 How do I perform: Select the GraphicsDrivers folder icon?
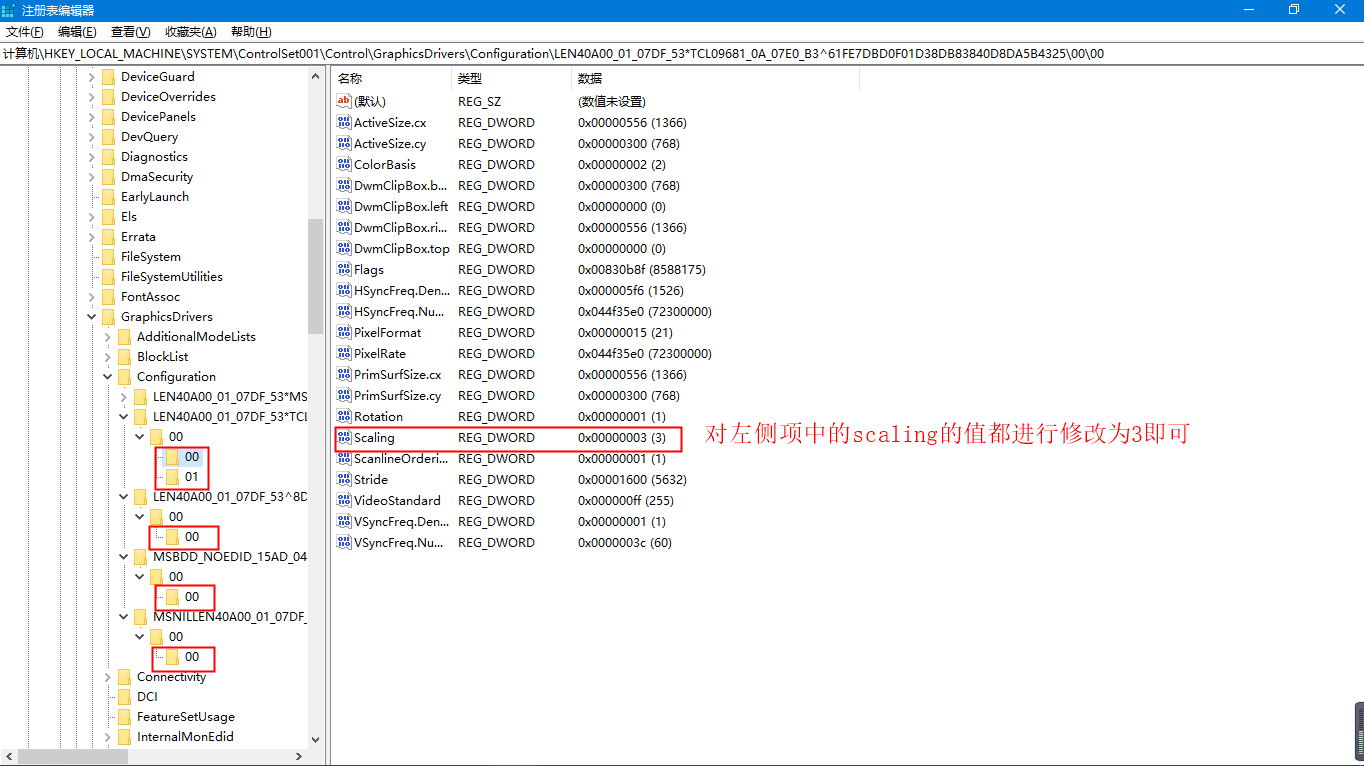click(108, 317)
